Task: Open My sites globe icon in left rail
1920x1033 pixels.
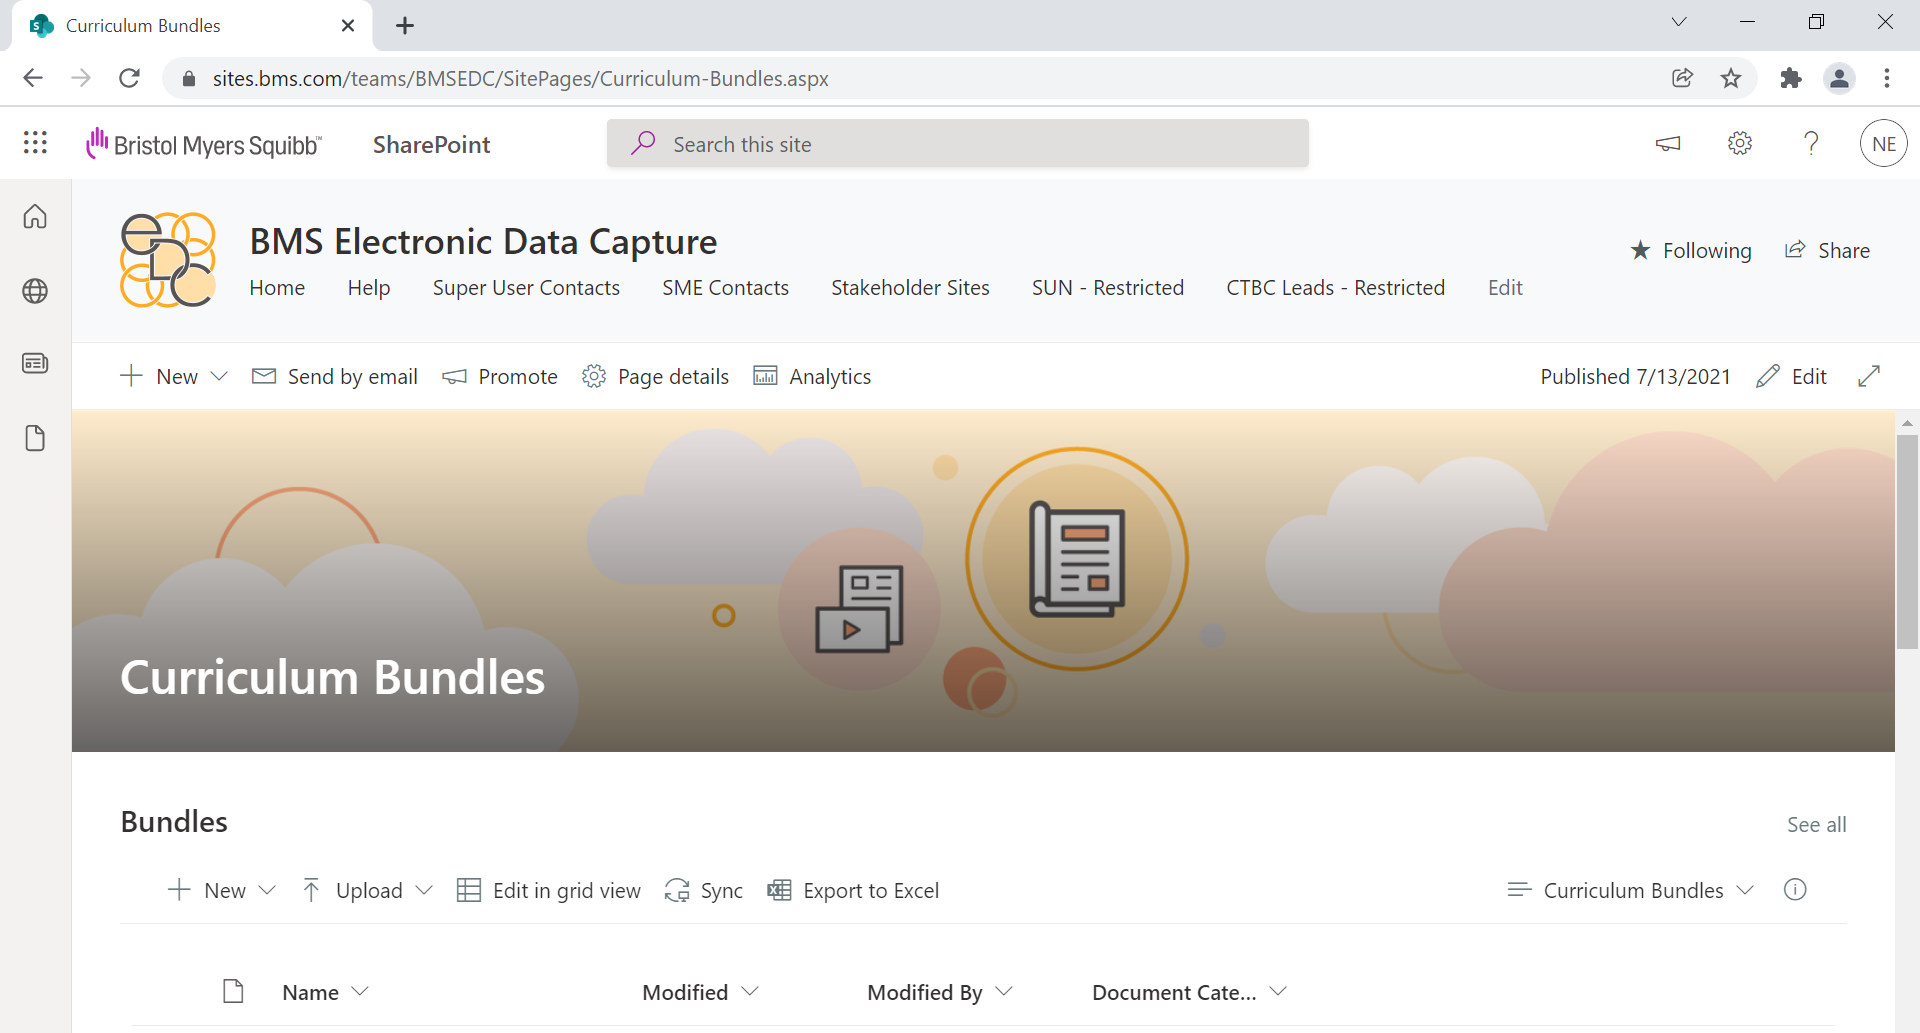Action: (x=35, y=291)
